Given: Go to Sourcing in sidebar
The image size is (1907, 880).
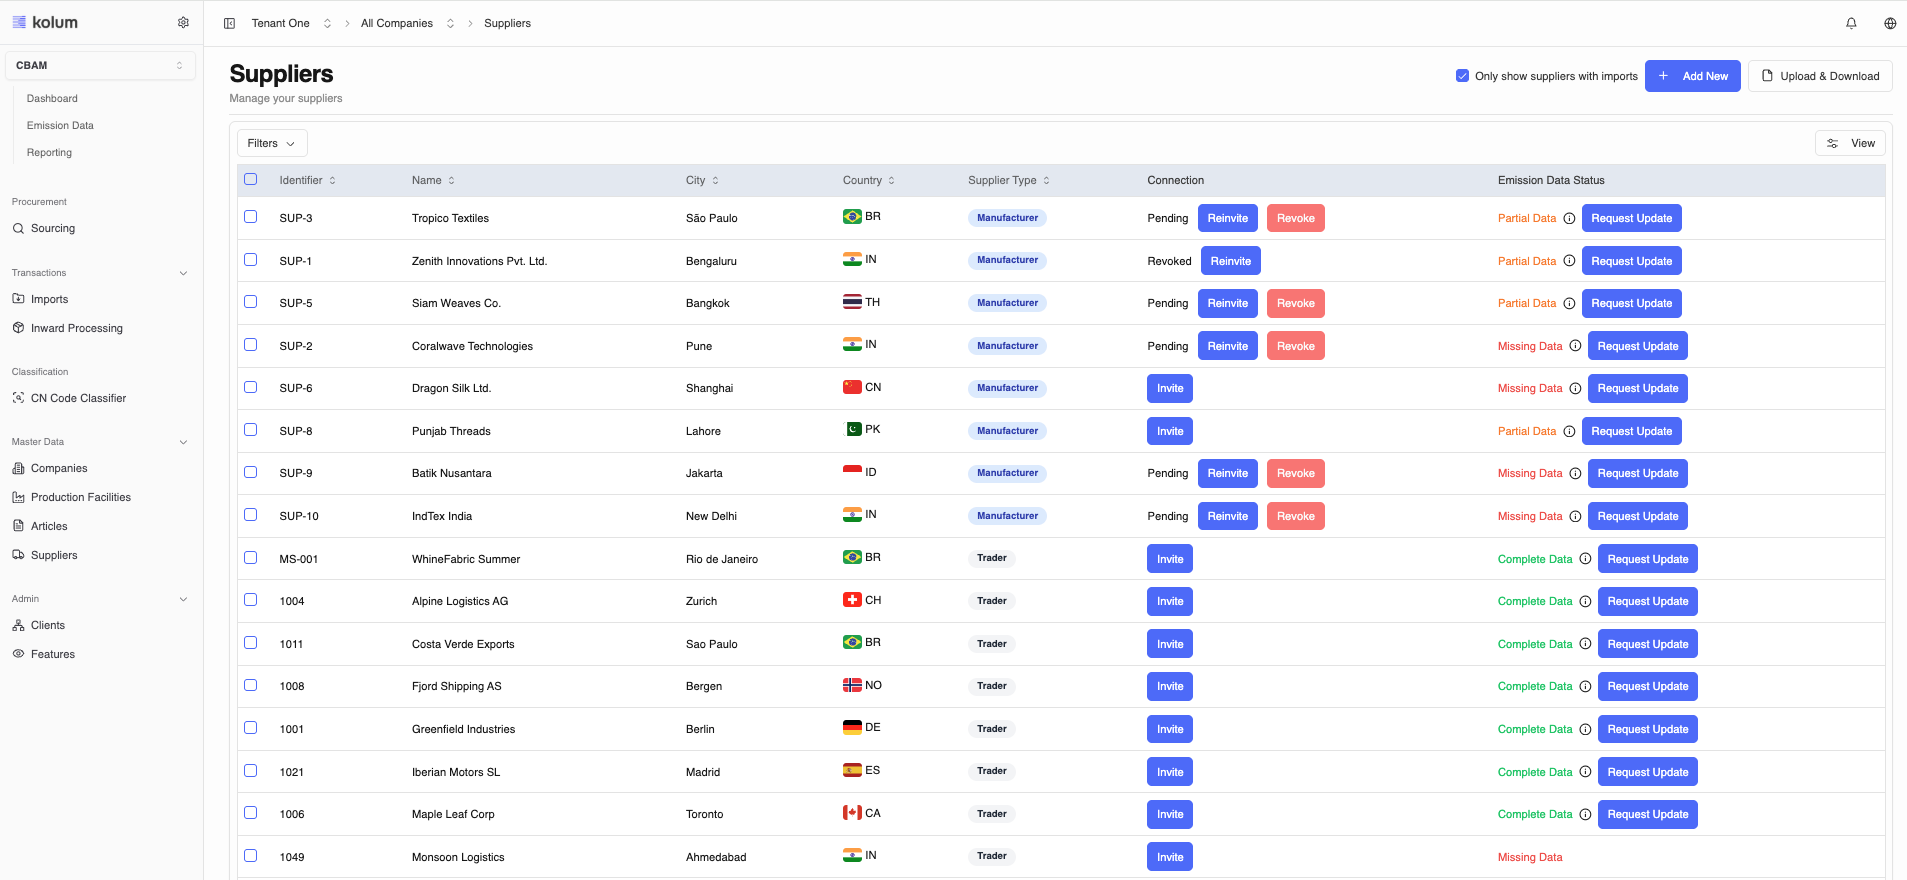Looking at the screenshot, I should [x=53, y=228].
